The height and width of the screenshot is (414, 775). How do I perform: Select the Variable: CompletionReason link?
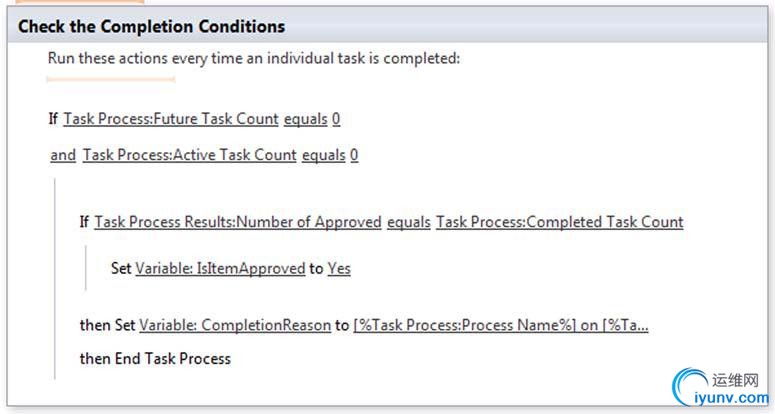click(x=235, y=325)
